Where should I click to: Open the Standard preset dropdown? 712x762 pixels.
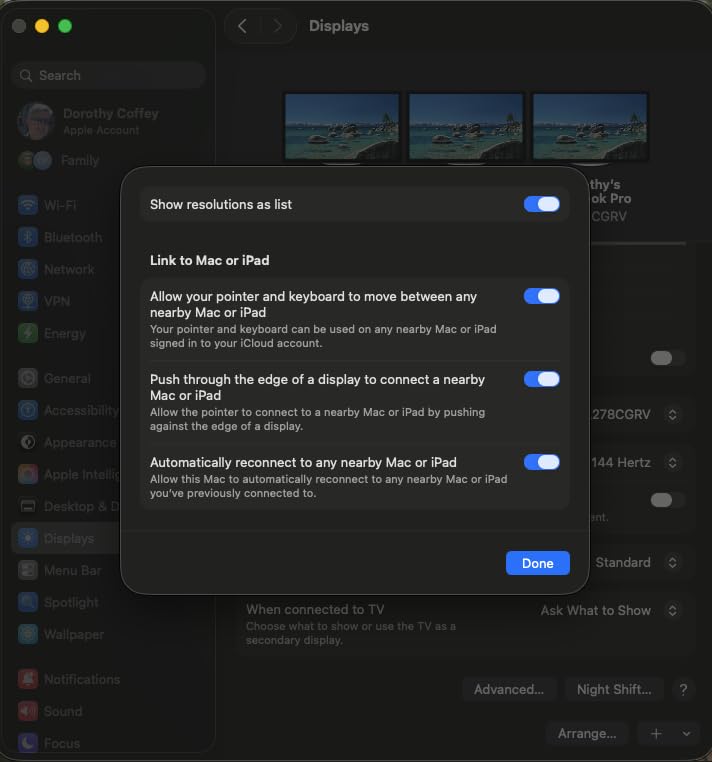637,562
